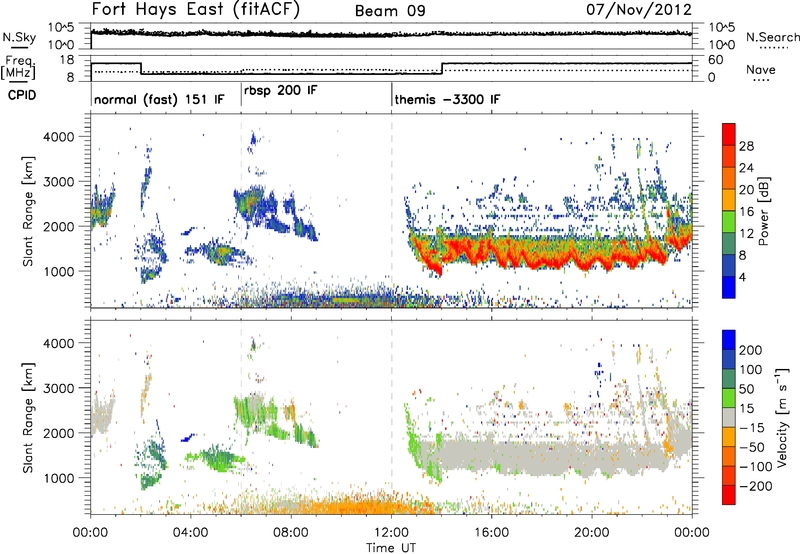
Task: Click the 'Freq. [MHz]' axis label
Action: point(20,67)
